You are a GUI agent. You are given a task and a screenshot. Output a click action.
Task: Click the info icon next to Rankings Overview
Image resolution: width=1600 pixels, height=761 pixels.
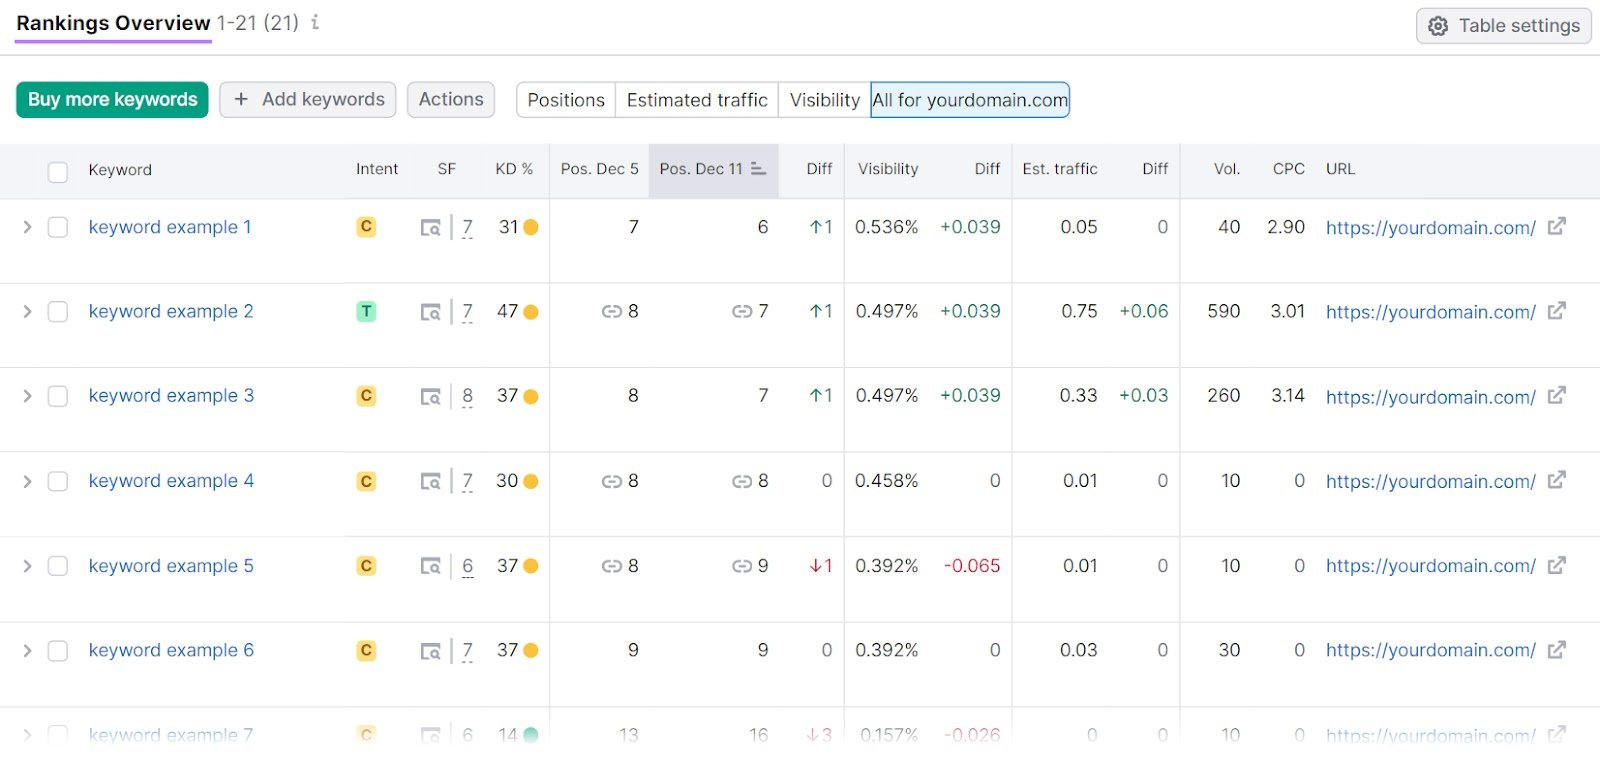[x=315, y=22]
